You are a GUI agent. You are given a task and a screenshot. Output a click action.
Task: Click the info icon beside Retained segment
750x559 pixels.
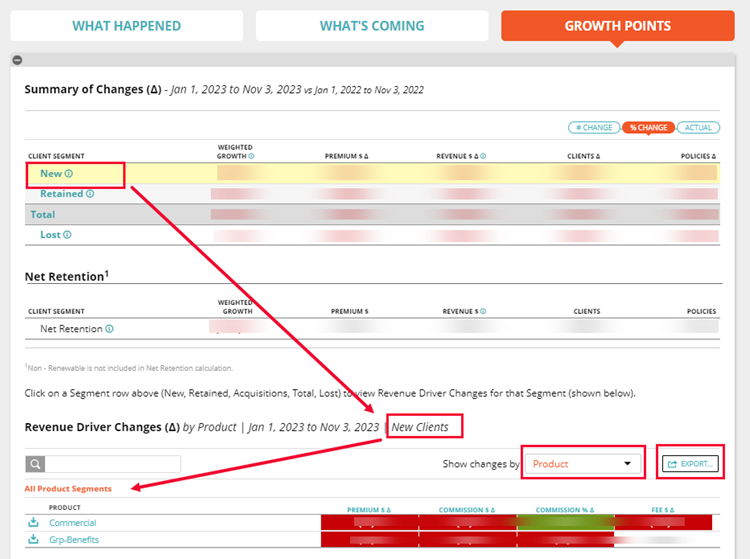click(90, 194)
